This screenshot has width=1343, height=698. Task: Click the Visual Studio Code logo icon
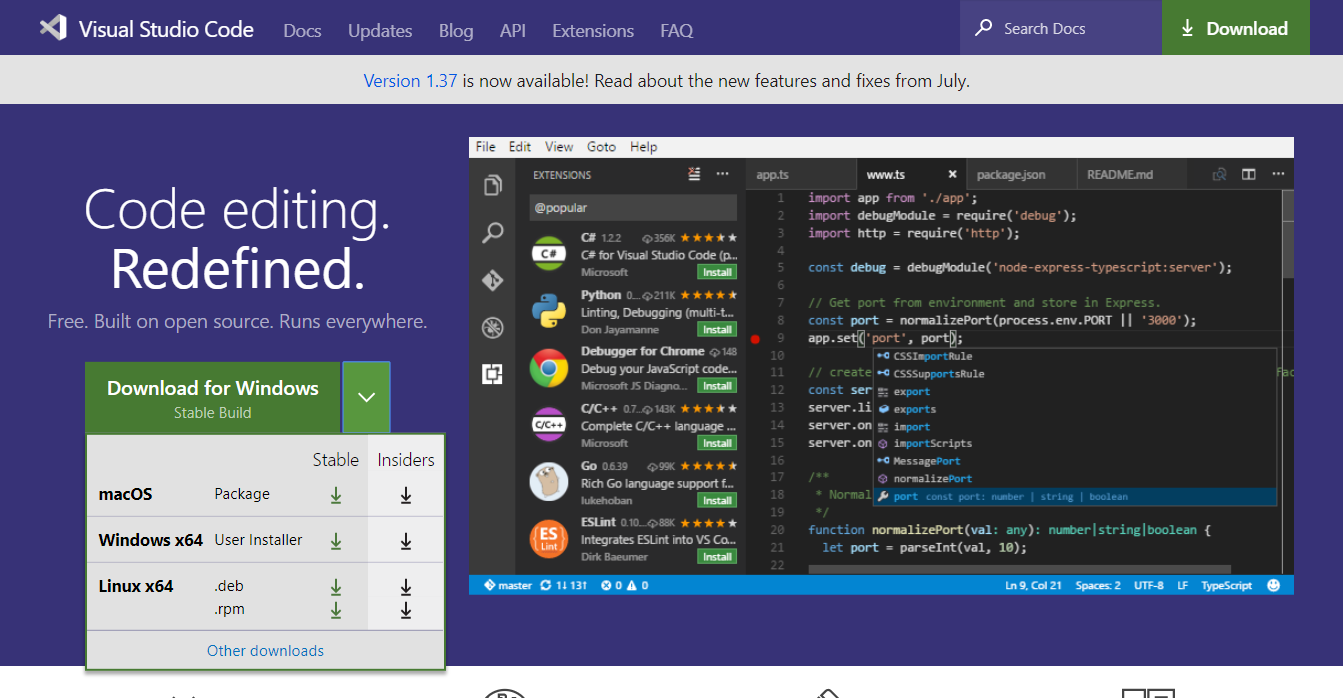tap(53, 28)
